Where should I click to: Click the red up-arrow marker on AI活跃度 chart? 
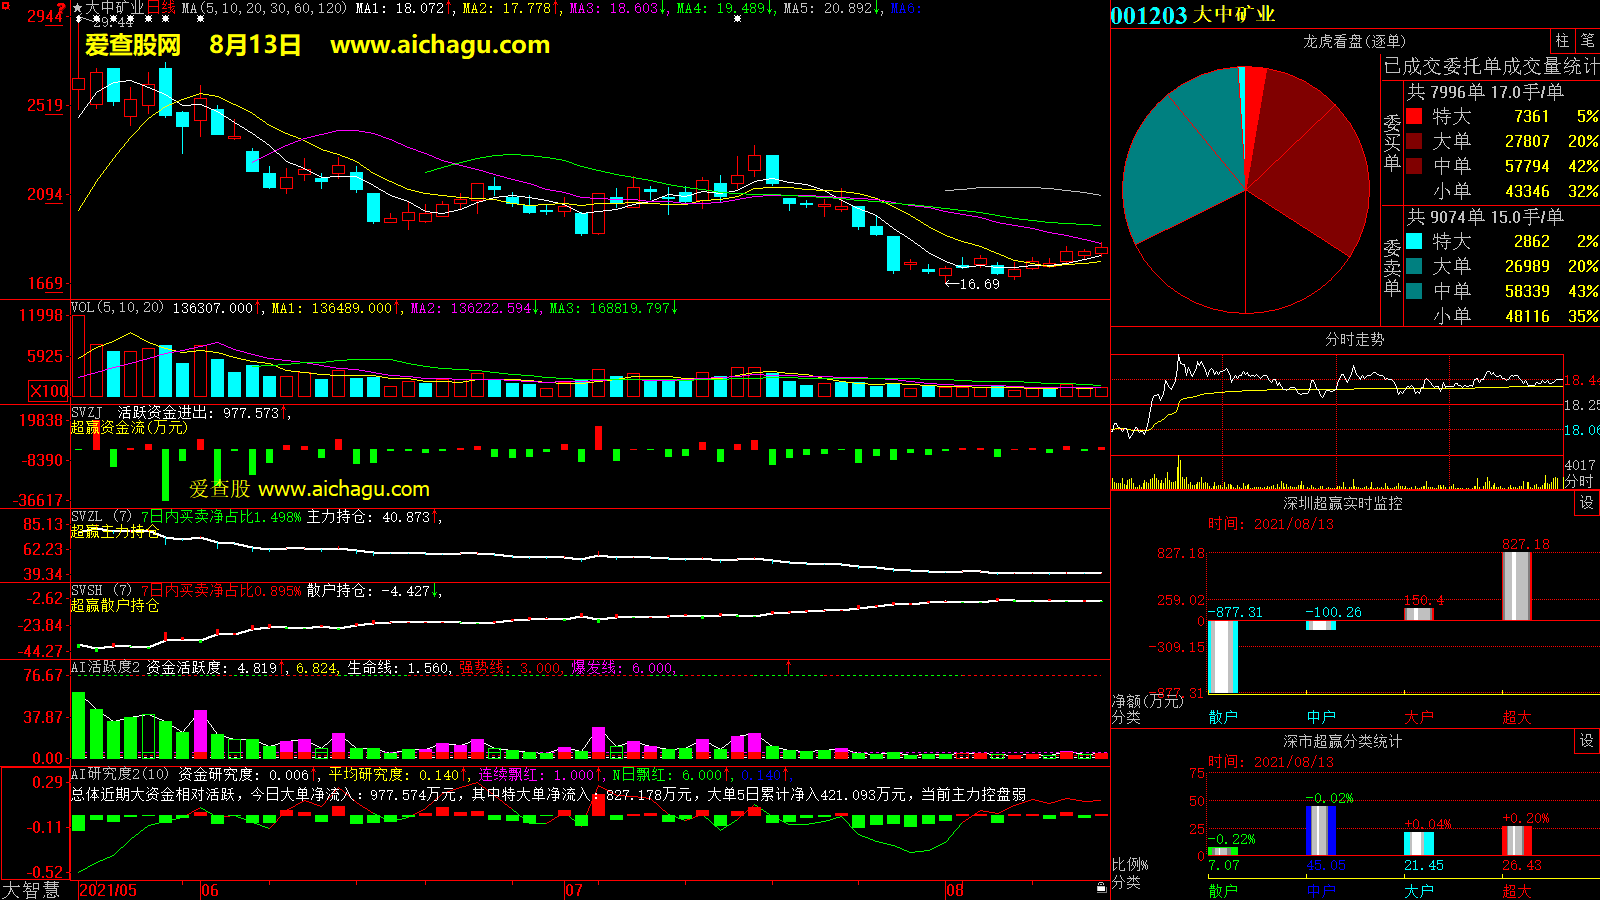tap(788, 666)
